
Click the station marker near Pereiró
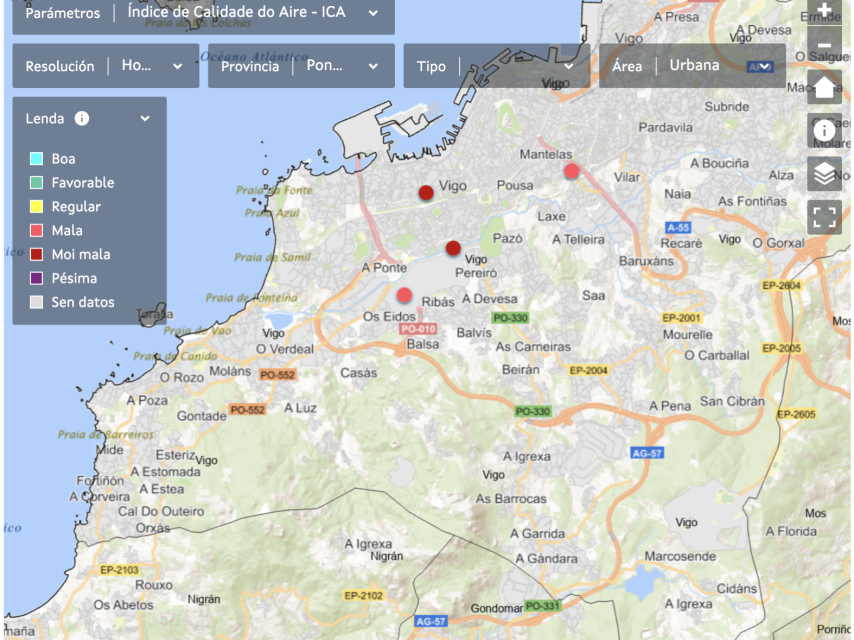(x=453, y=248)
